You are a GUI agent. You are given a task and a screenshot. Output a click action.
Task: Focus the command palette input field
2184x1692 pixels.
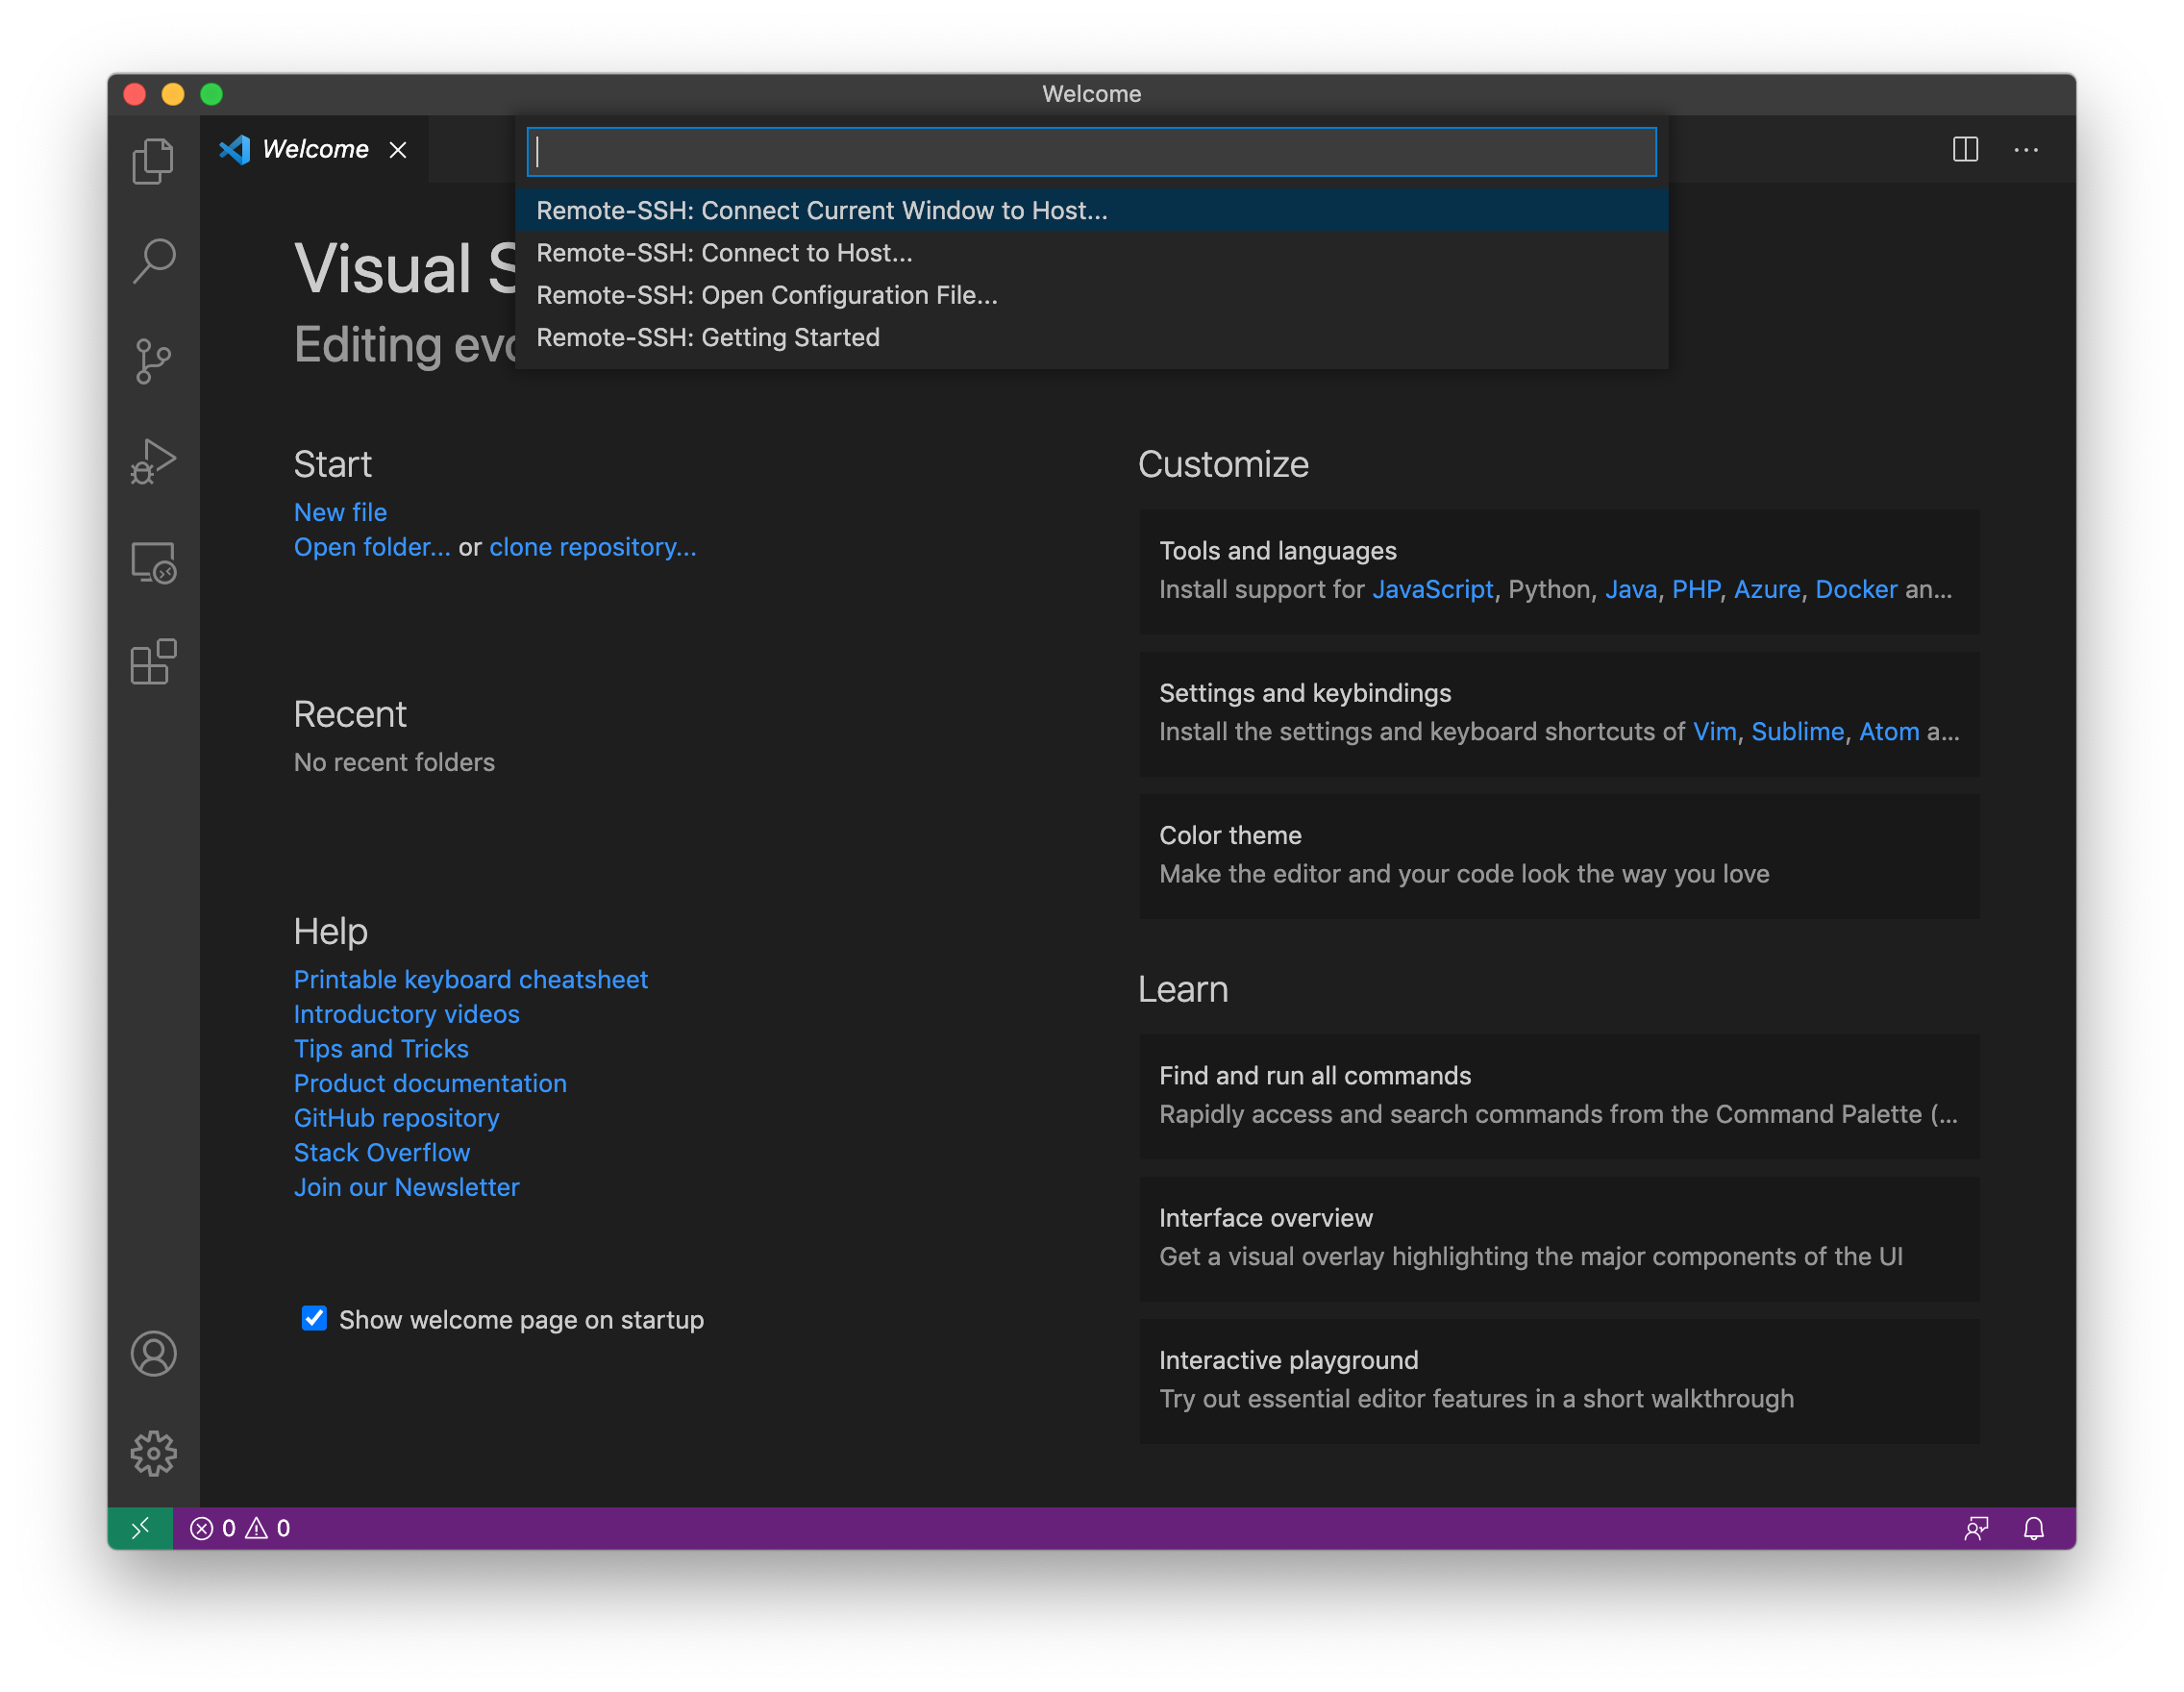point(1091,151)
